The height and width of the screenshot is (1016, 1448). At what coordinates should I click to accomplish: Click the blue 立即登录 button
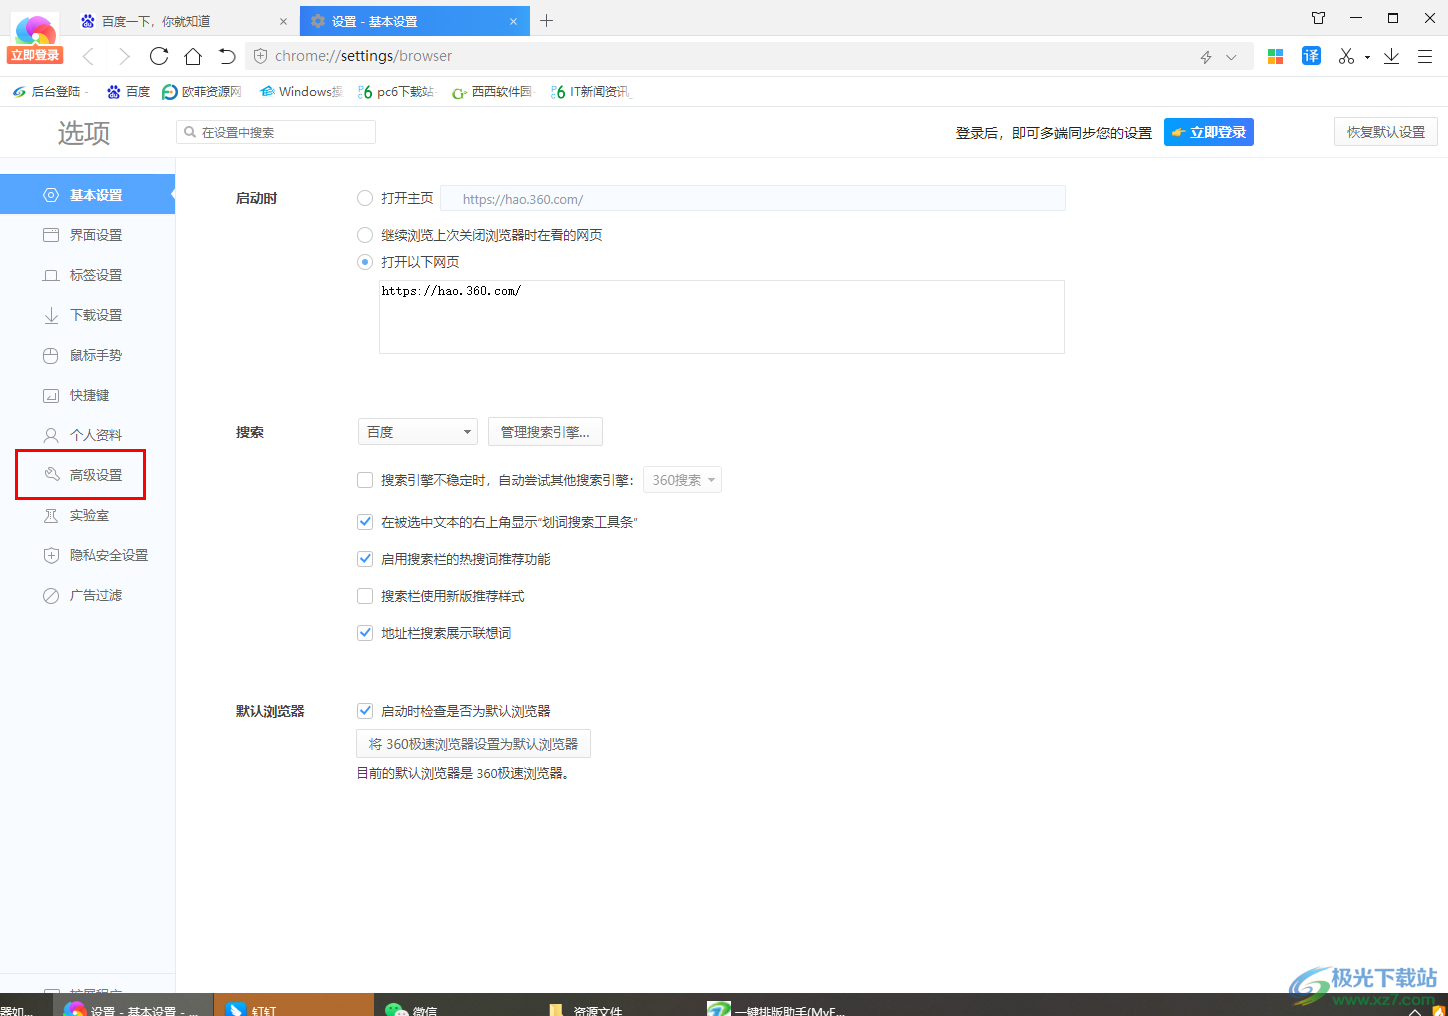1208,132
